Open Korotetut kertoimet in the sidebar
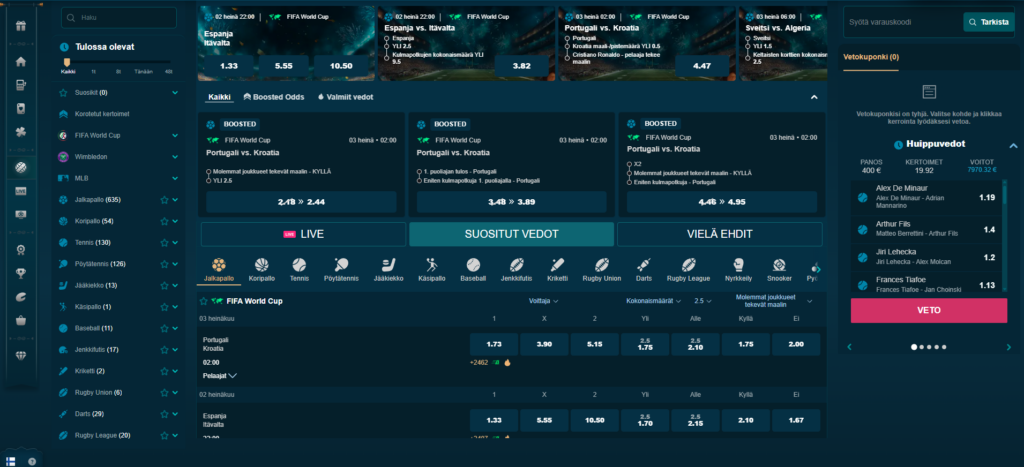This screenshot has height=467, width=1024. tap(102, 114)
